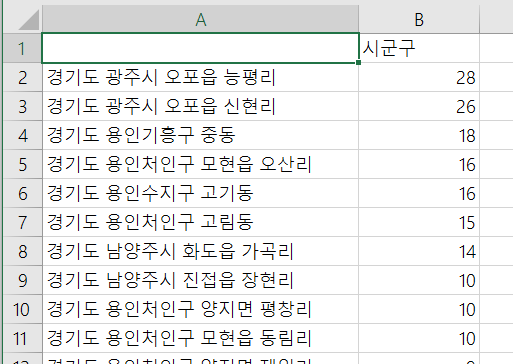Click cell B1 containing 시군구
The image size is (513, 364).
[x=419, y=48]
